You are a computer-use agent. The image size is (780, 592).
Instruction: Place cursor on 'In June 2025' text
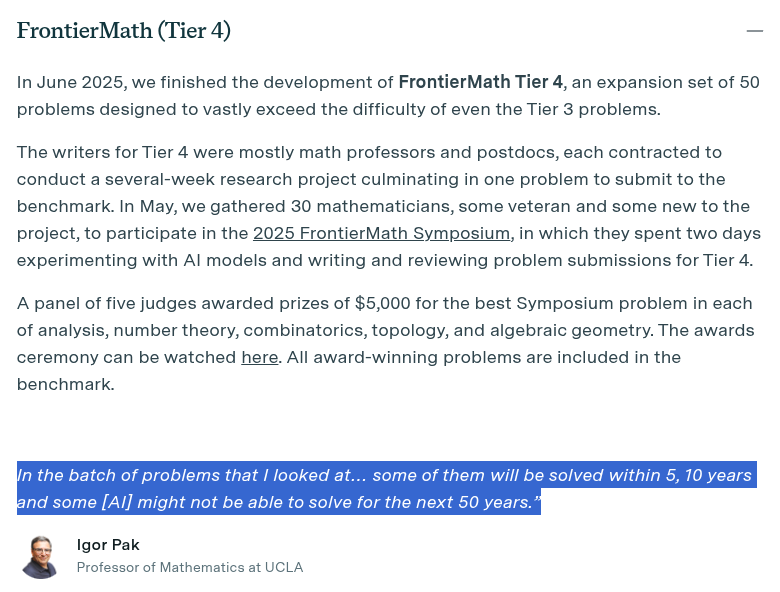tap(69, 82)
